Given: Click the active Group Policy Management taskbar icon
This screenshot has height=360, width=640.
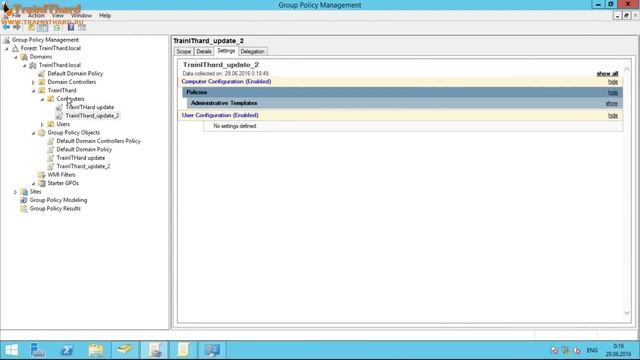Looking at the screenshot, I should (154, 350).
